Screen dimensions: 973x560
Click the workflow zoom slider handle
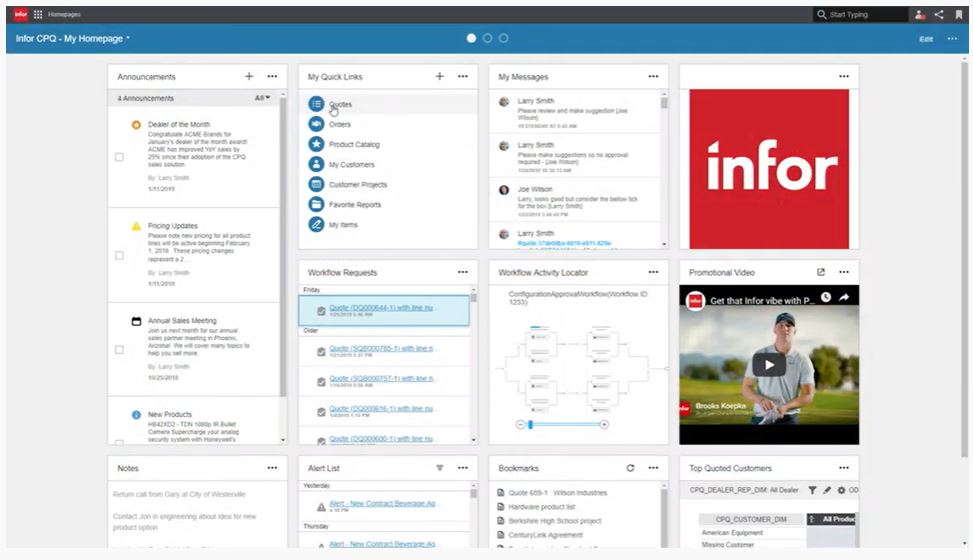pos(531,425)
